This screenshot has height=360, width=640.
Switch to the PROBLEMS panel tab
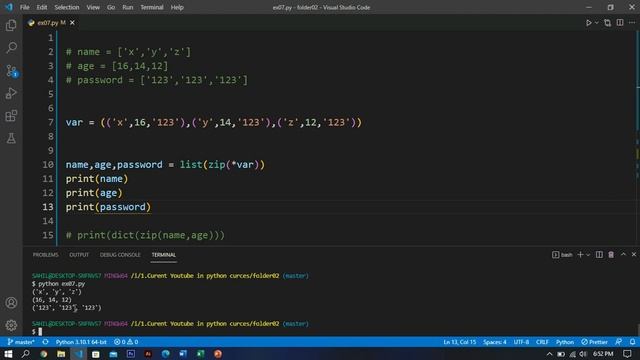coord(46,255)
